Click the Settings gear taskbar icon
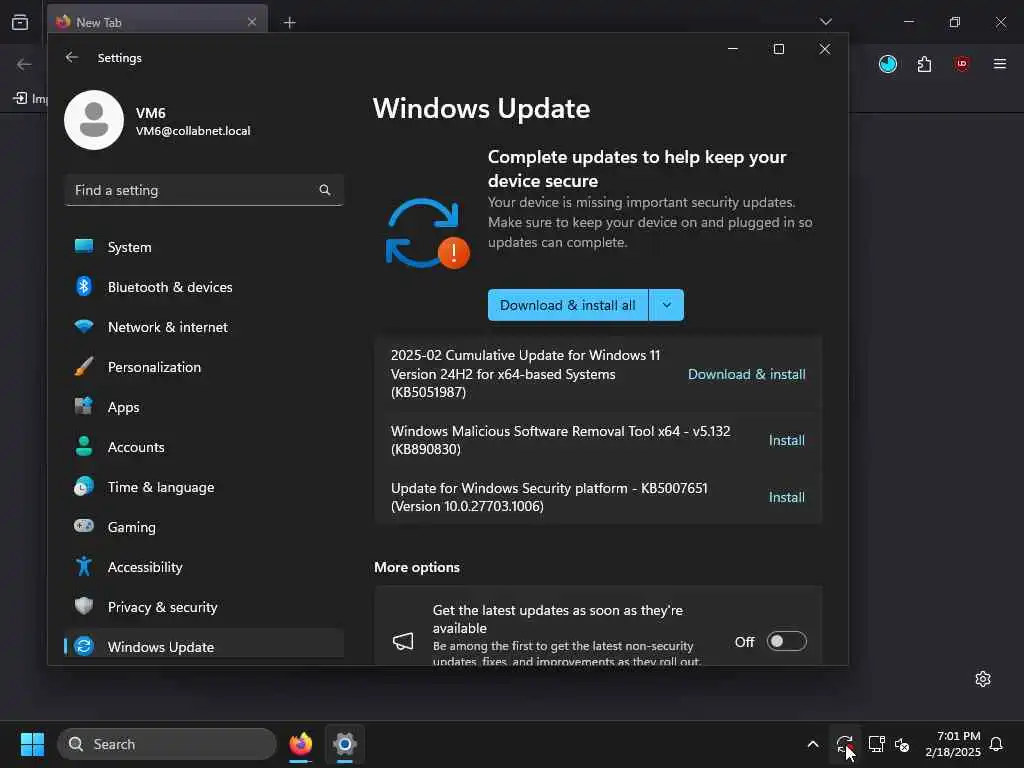Viewport: 1024px width, 768px height. click(x=345, y=744)
